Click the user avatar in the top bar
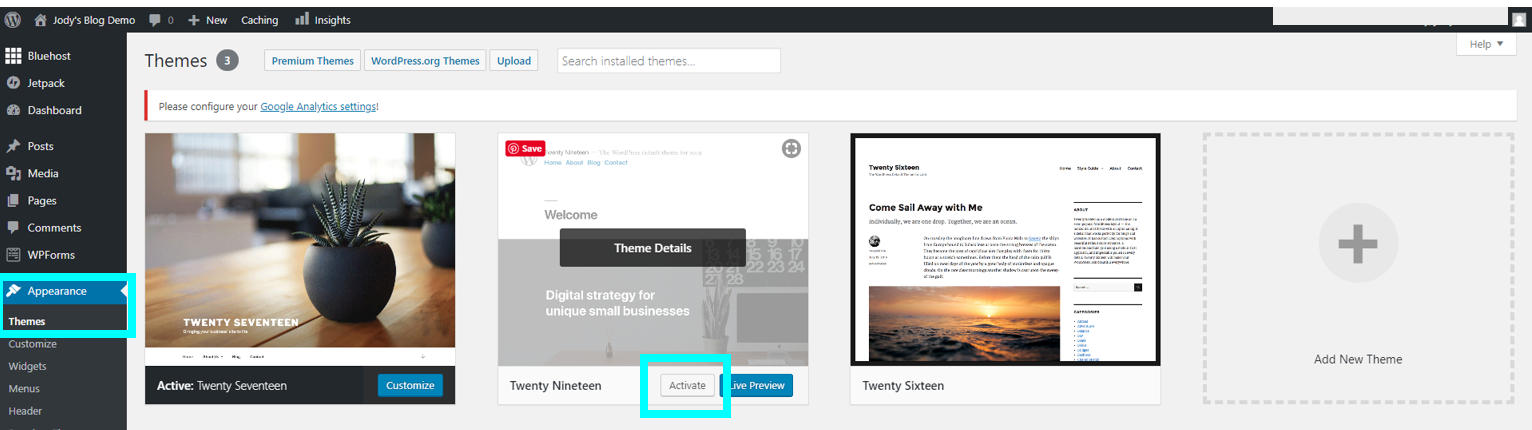This screenshot has width=1532, height=430. pyautogui.click(x=1519, y=19)
